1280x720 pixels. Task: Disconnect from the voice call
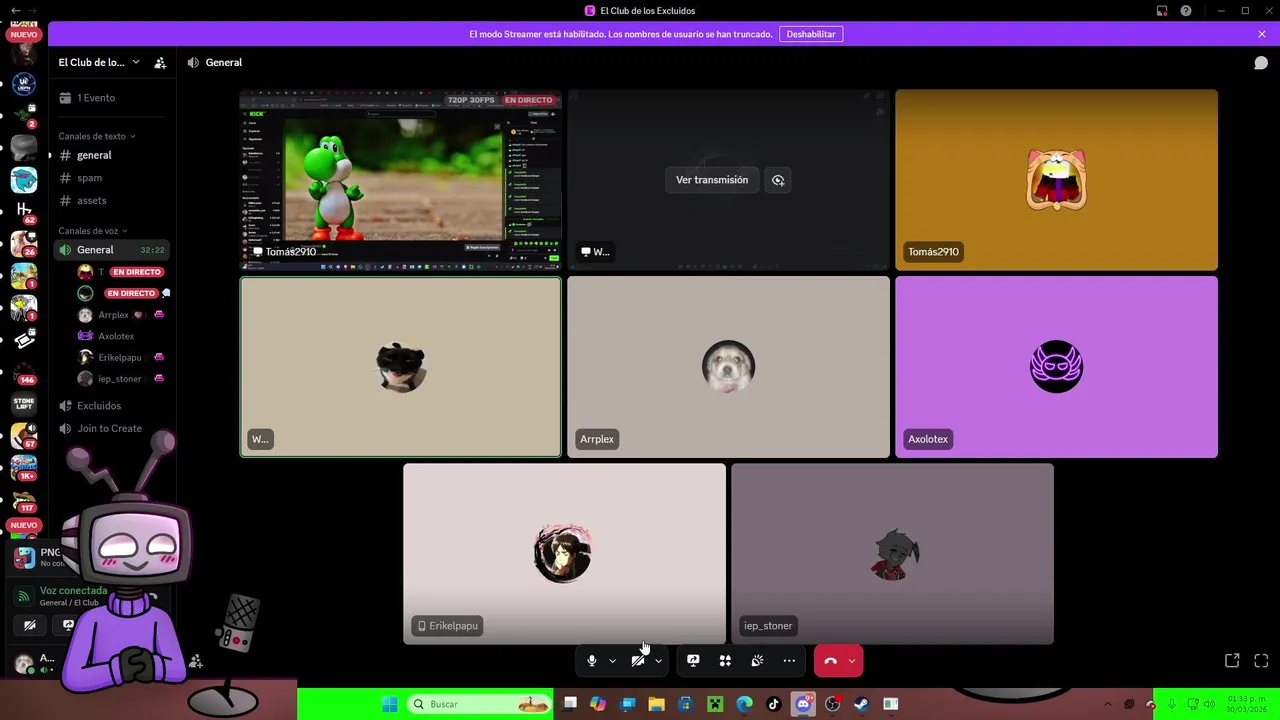coord(830,661)
